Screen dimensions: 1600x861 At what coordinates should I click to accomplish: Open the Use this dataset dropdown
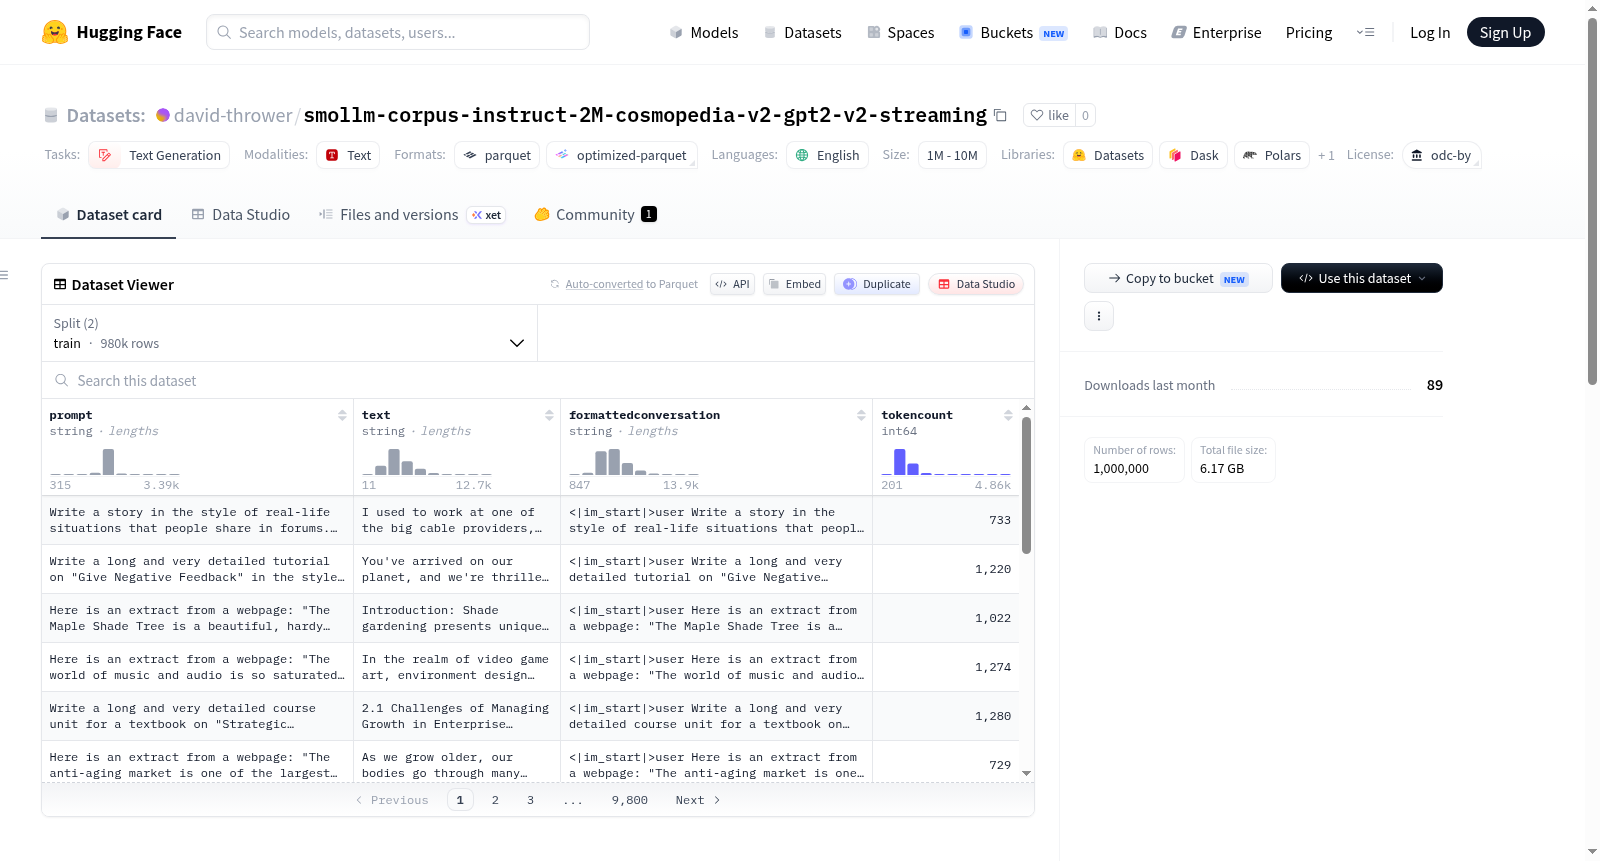[x=1362, y=278]
